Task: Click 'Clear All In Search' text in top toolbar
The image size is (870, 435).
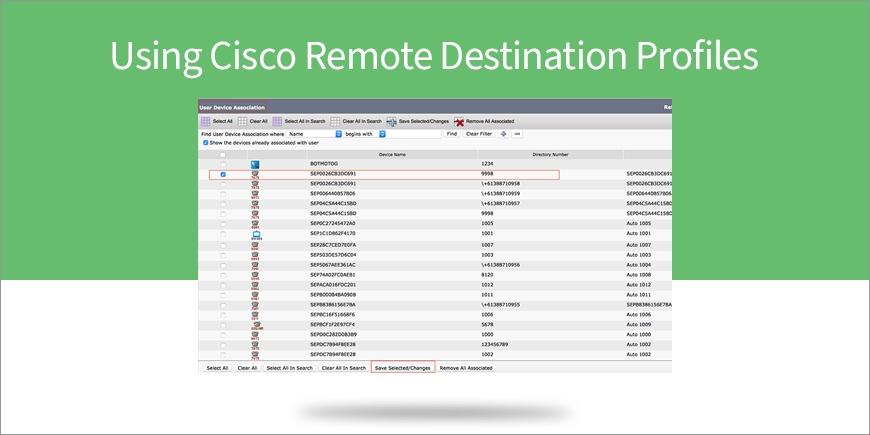Action: click(362, 121)
